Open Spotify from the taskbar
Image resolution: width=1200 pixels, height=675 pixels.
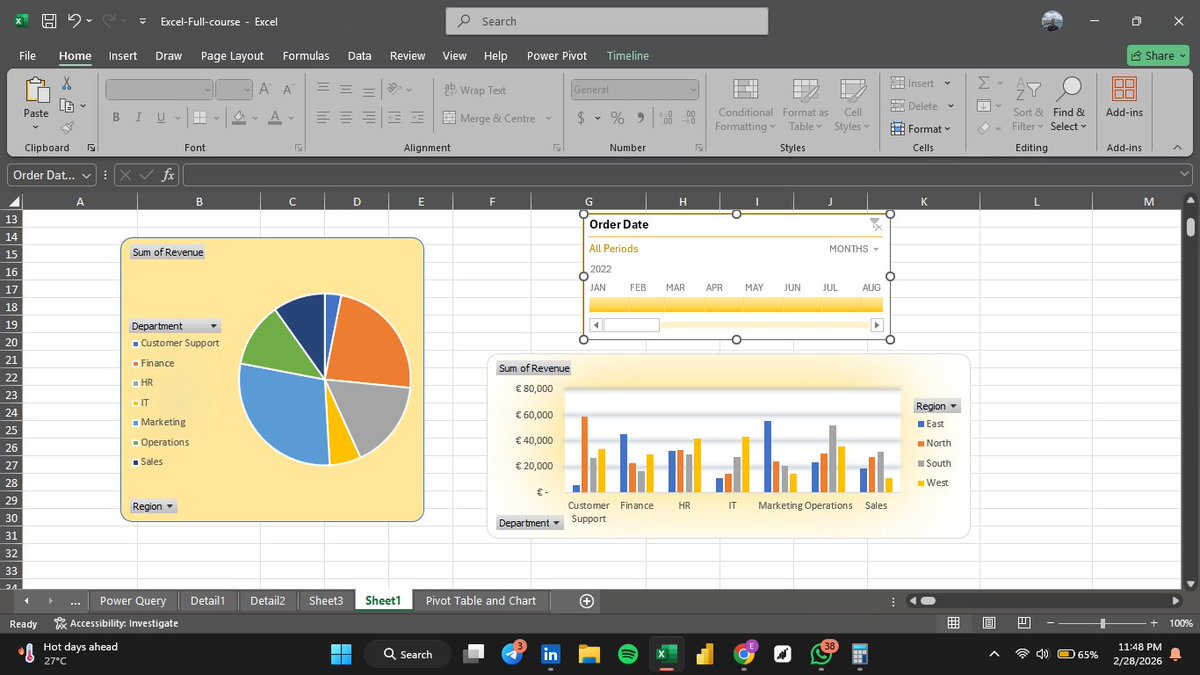[x=628, y=654]
